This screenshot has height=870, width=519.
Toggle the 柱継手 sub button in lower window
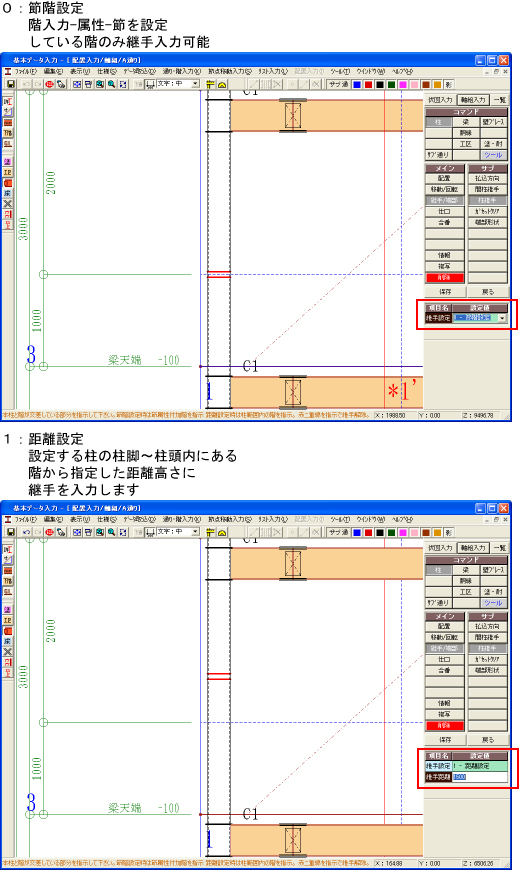click(x=487, y=648)
